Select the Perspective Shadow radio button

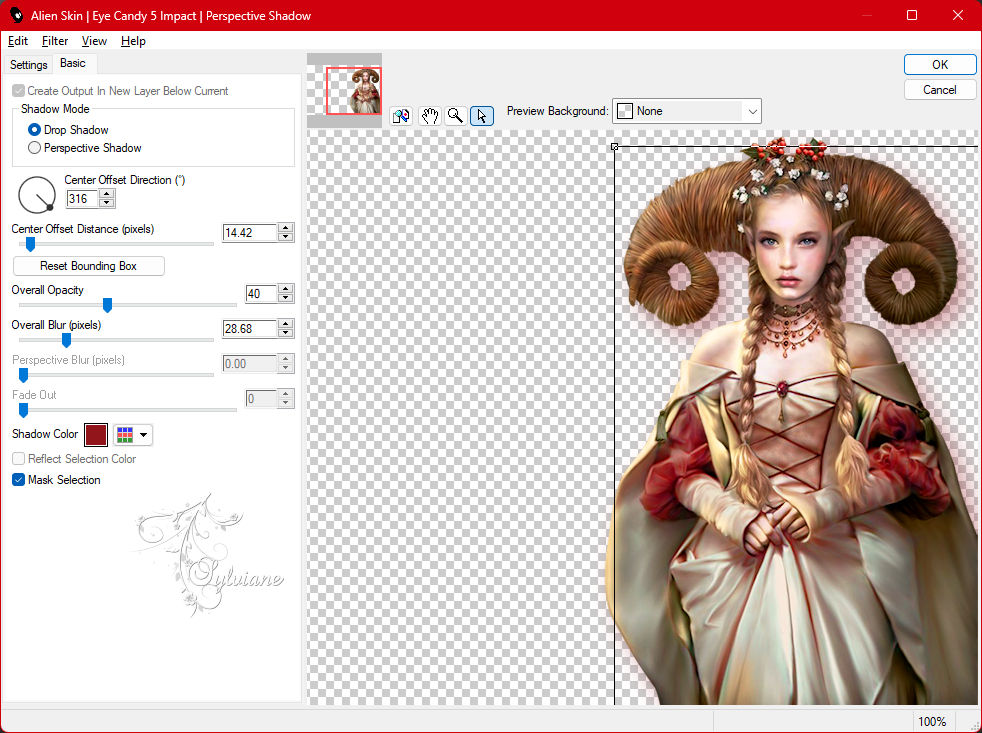coord(34,148)
